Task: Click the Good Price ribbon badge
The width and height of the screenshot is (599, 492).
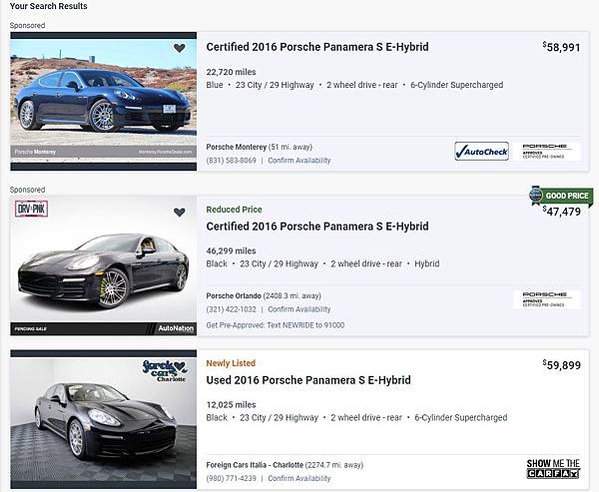Action: coord(561,196)
